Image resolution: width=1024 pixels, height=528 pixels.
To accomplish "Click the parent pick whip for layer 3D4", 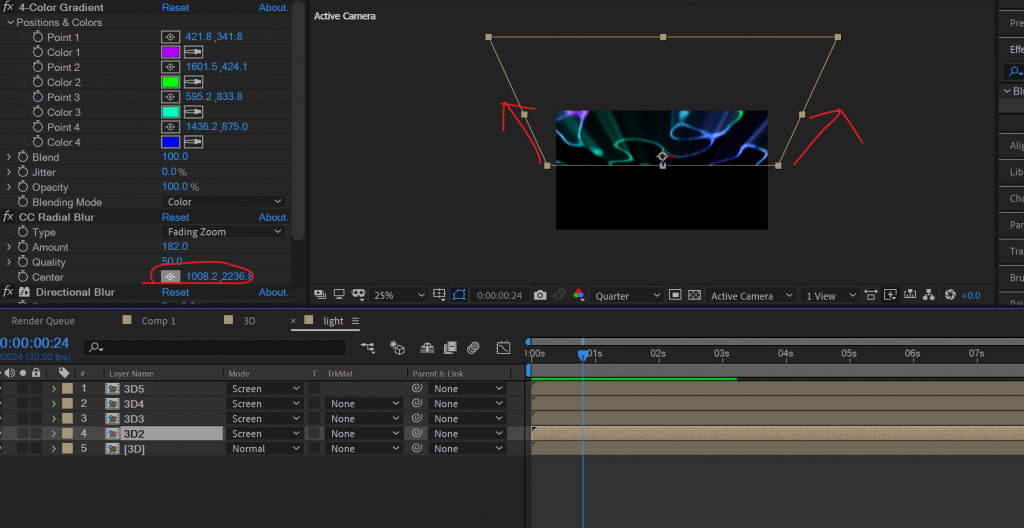I will (417, 404).
